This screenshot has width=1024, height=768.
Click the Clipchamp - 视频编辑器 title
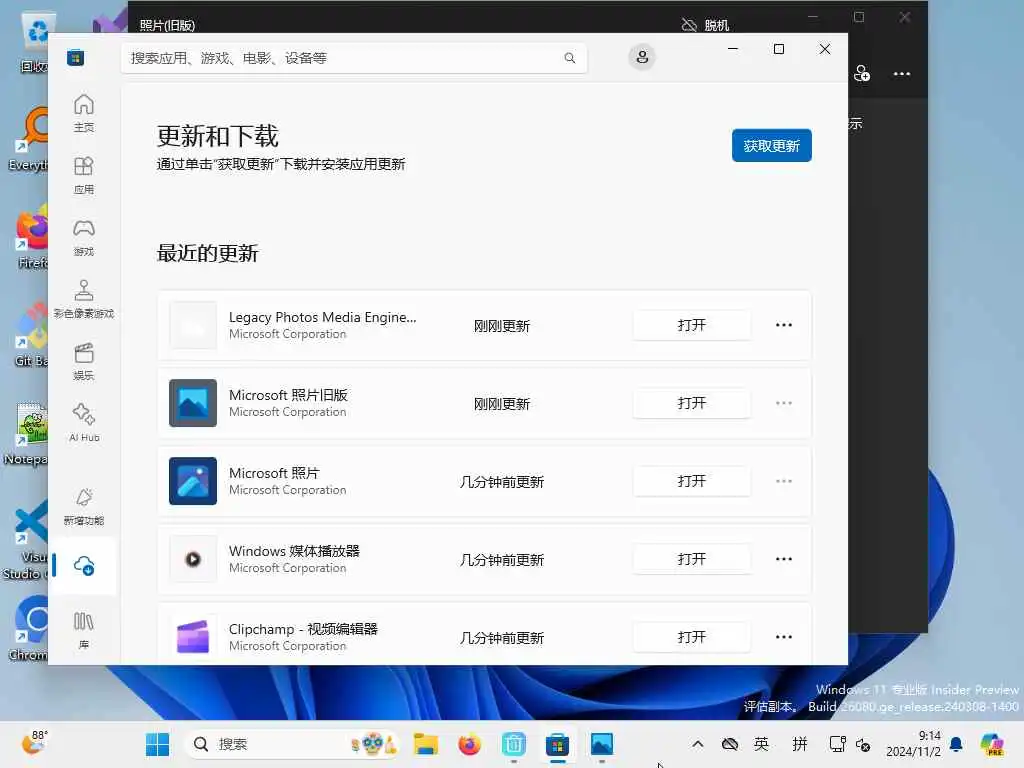(x=303, y=629)
